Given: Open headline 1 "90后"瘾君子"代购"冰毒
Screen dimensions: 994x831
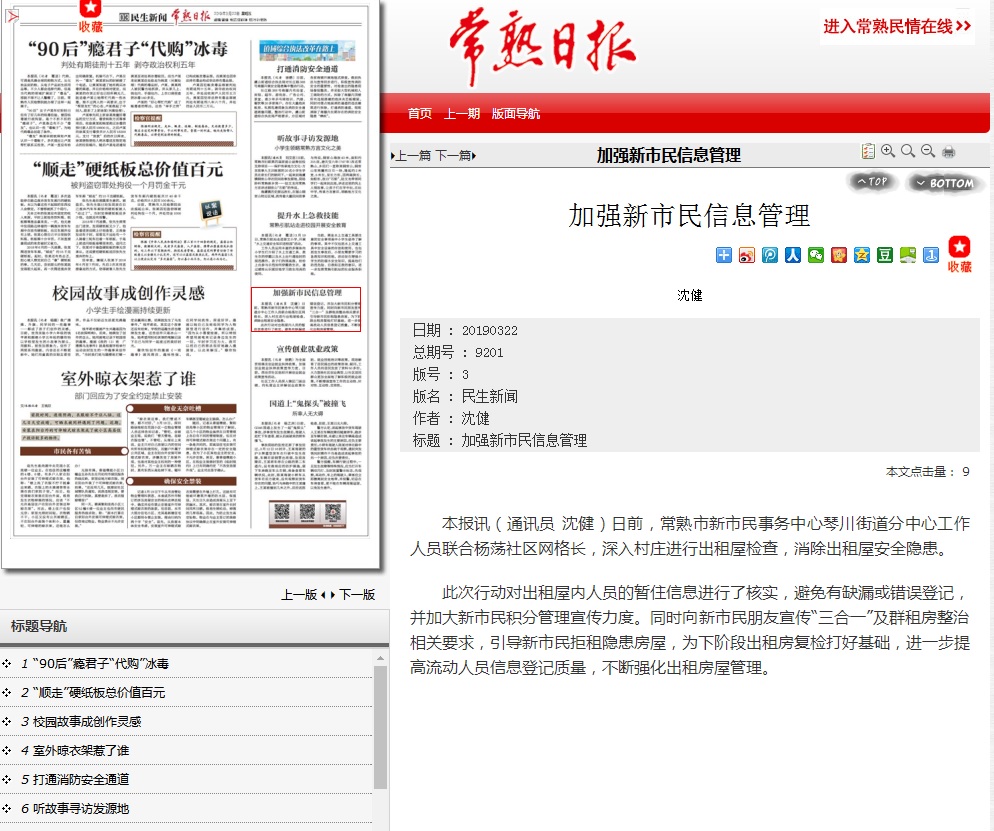Looking at the screenshot, I should pyautogui.click(x=101, y=664).
